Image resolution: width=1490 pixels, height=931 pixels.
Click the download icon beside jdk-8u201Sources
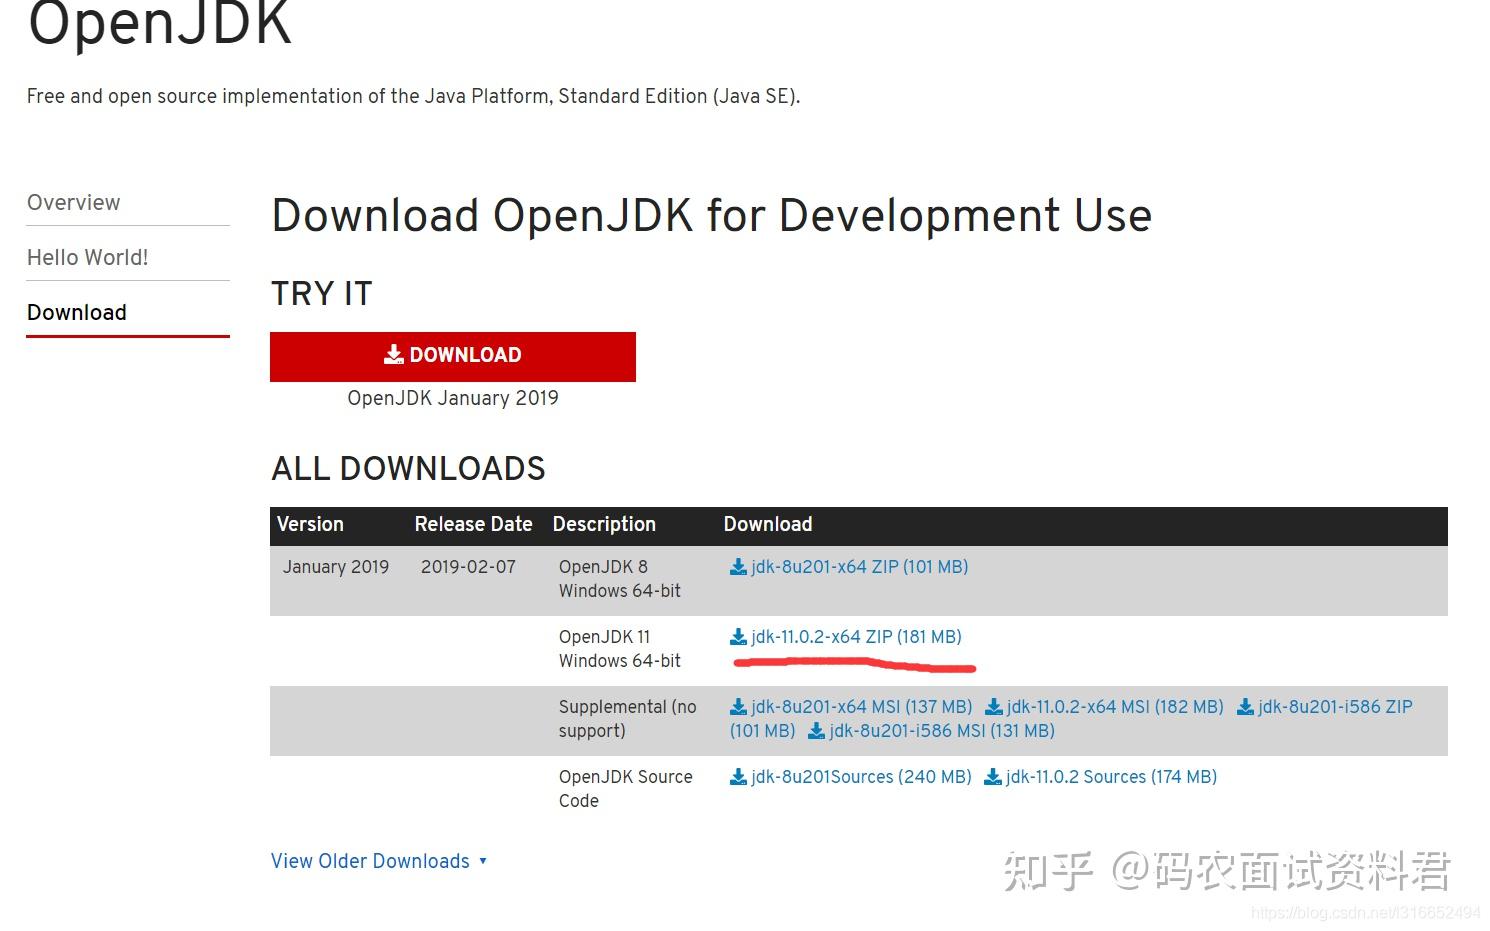pos(738,776)
